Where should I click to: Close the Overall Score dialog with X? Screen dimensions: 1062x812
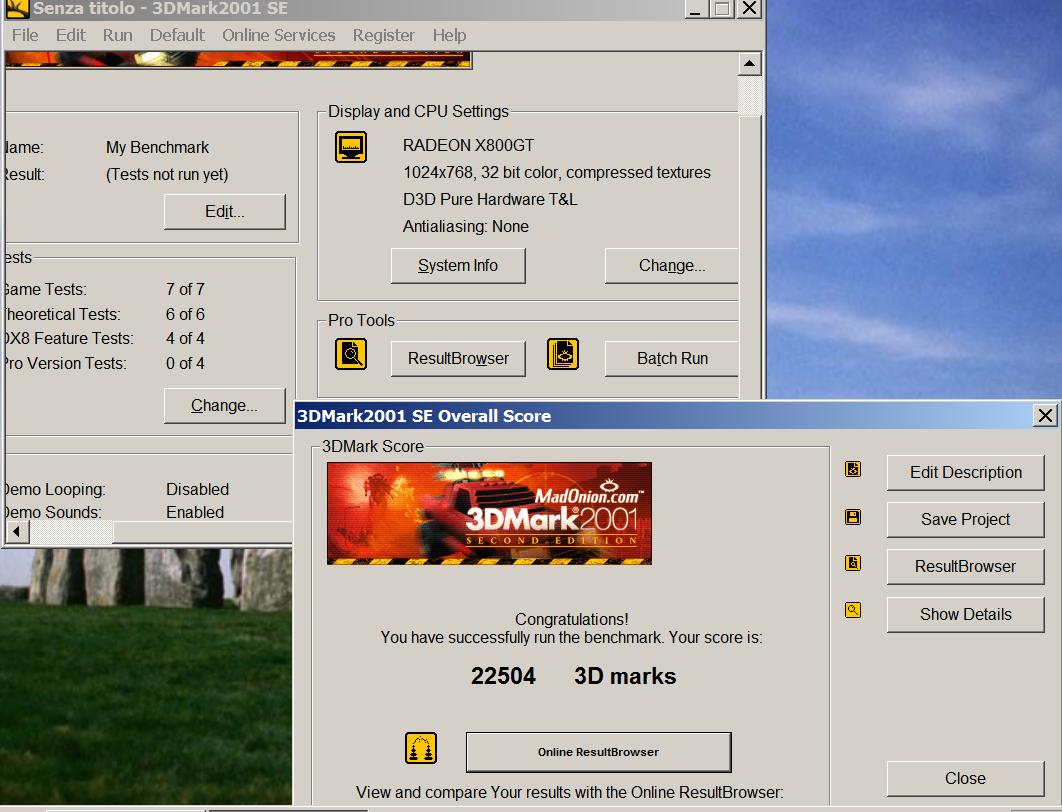point(1045,415)
